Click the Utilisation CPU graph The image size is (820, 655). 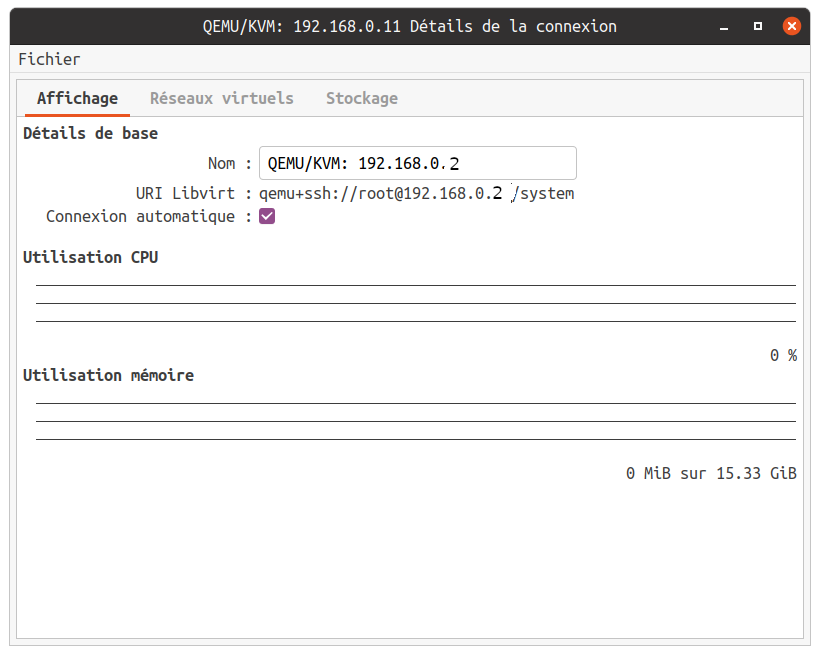coord(415,303)
